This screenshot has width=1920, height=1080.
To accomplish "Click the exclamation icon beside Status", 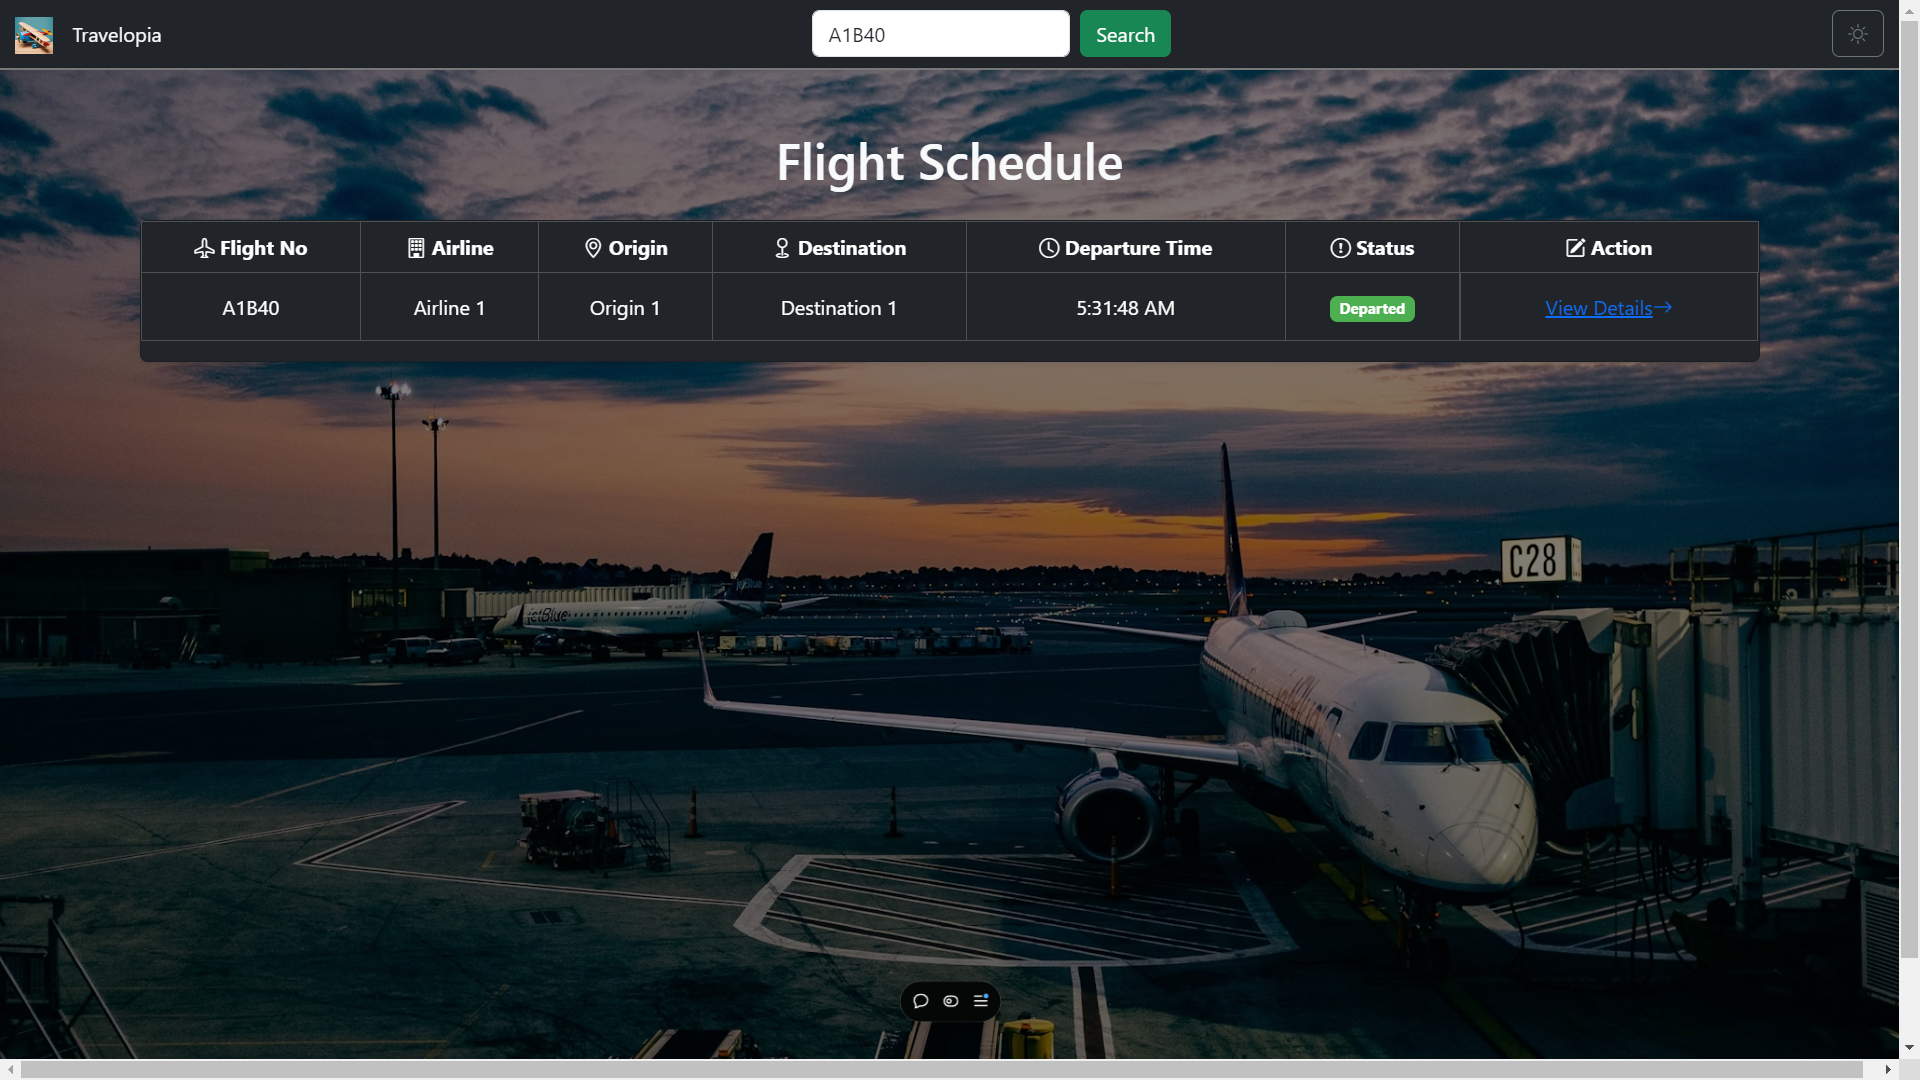I will coord(1340,248).
